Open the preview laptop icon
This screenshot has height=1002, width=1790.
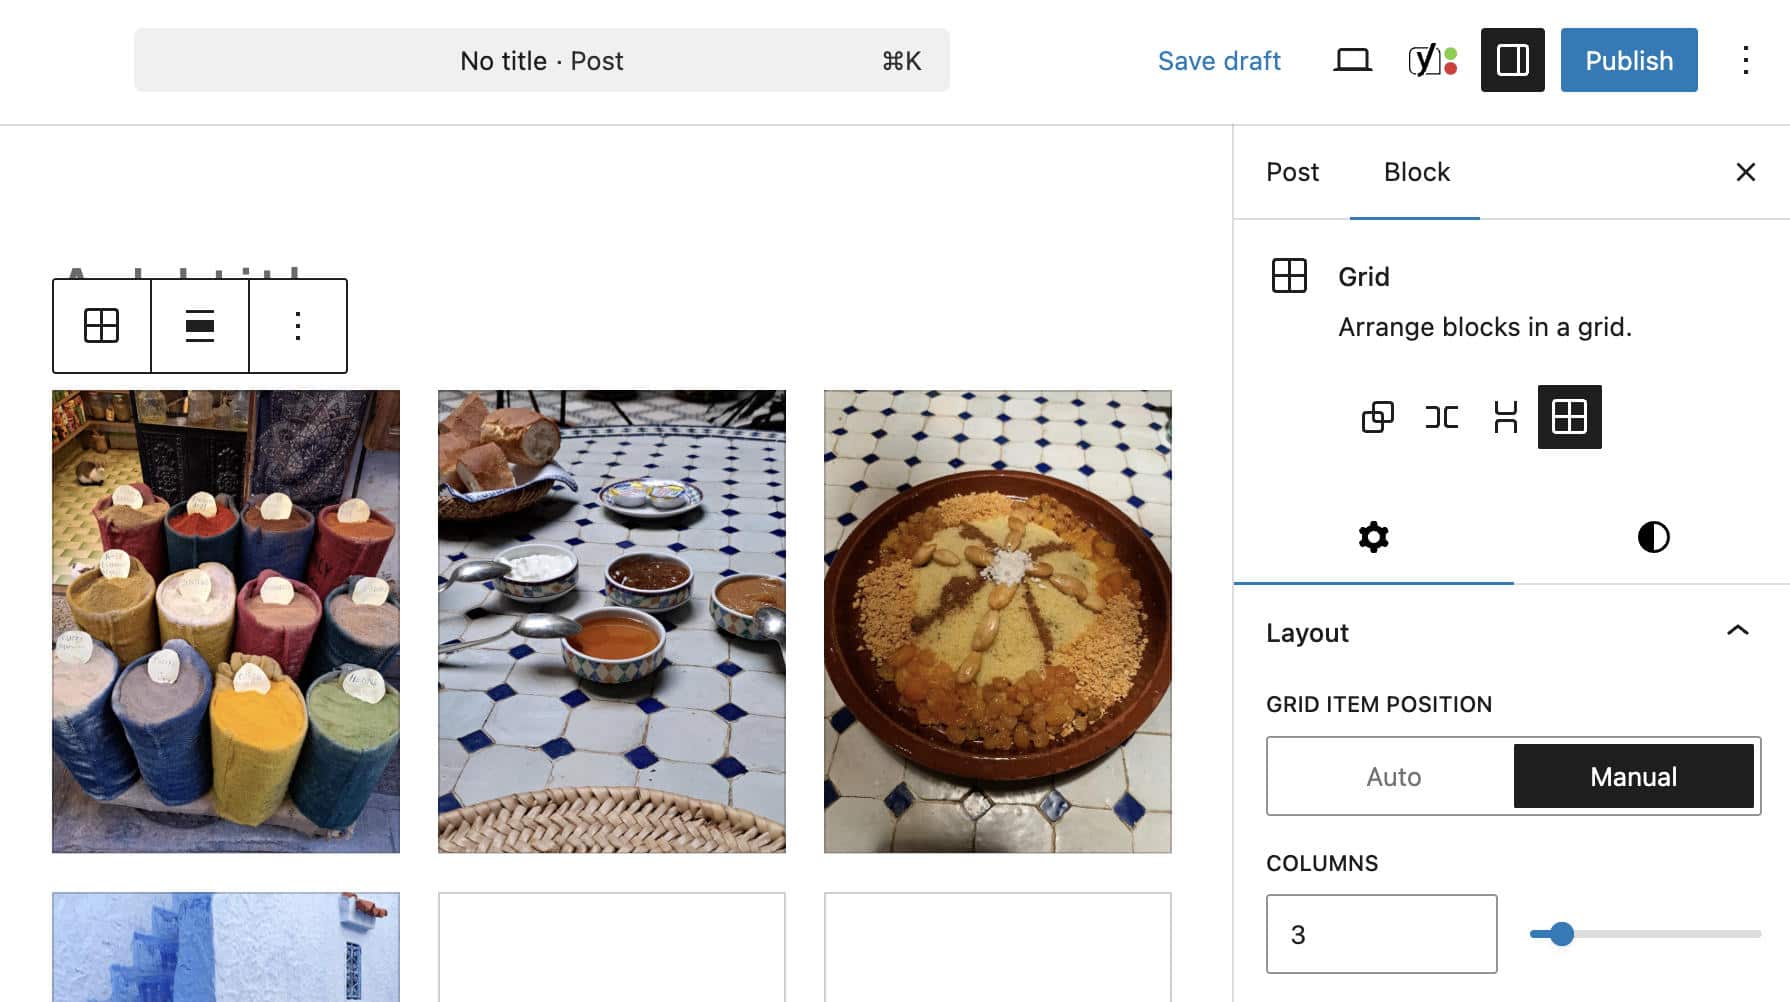tap(1352, 59)
